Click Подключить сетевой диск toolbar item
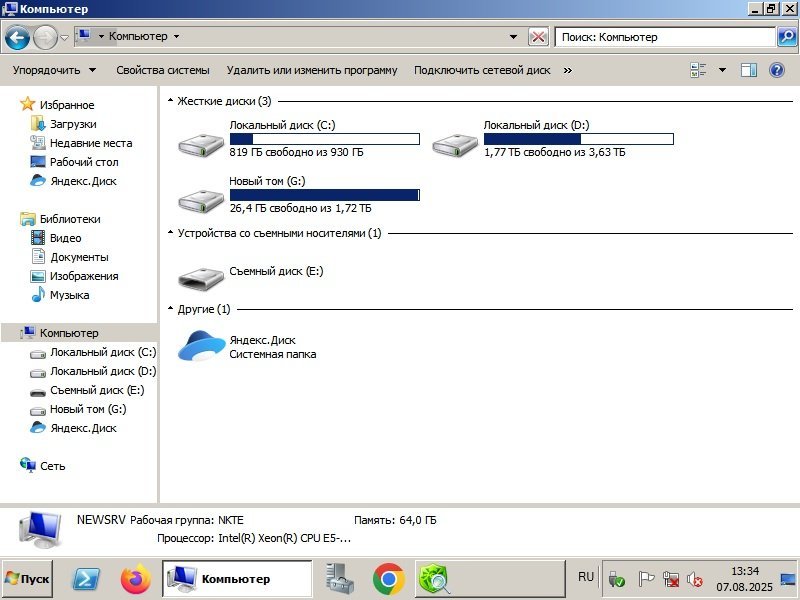The width and height of the screenshot is (800, 600). click(482, 70)
